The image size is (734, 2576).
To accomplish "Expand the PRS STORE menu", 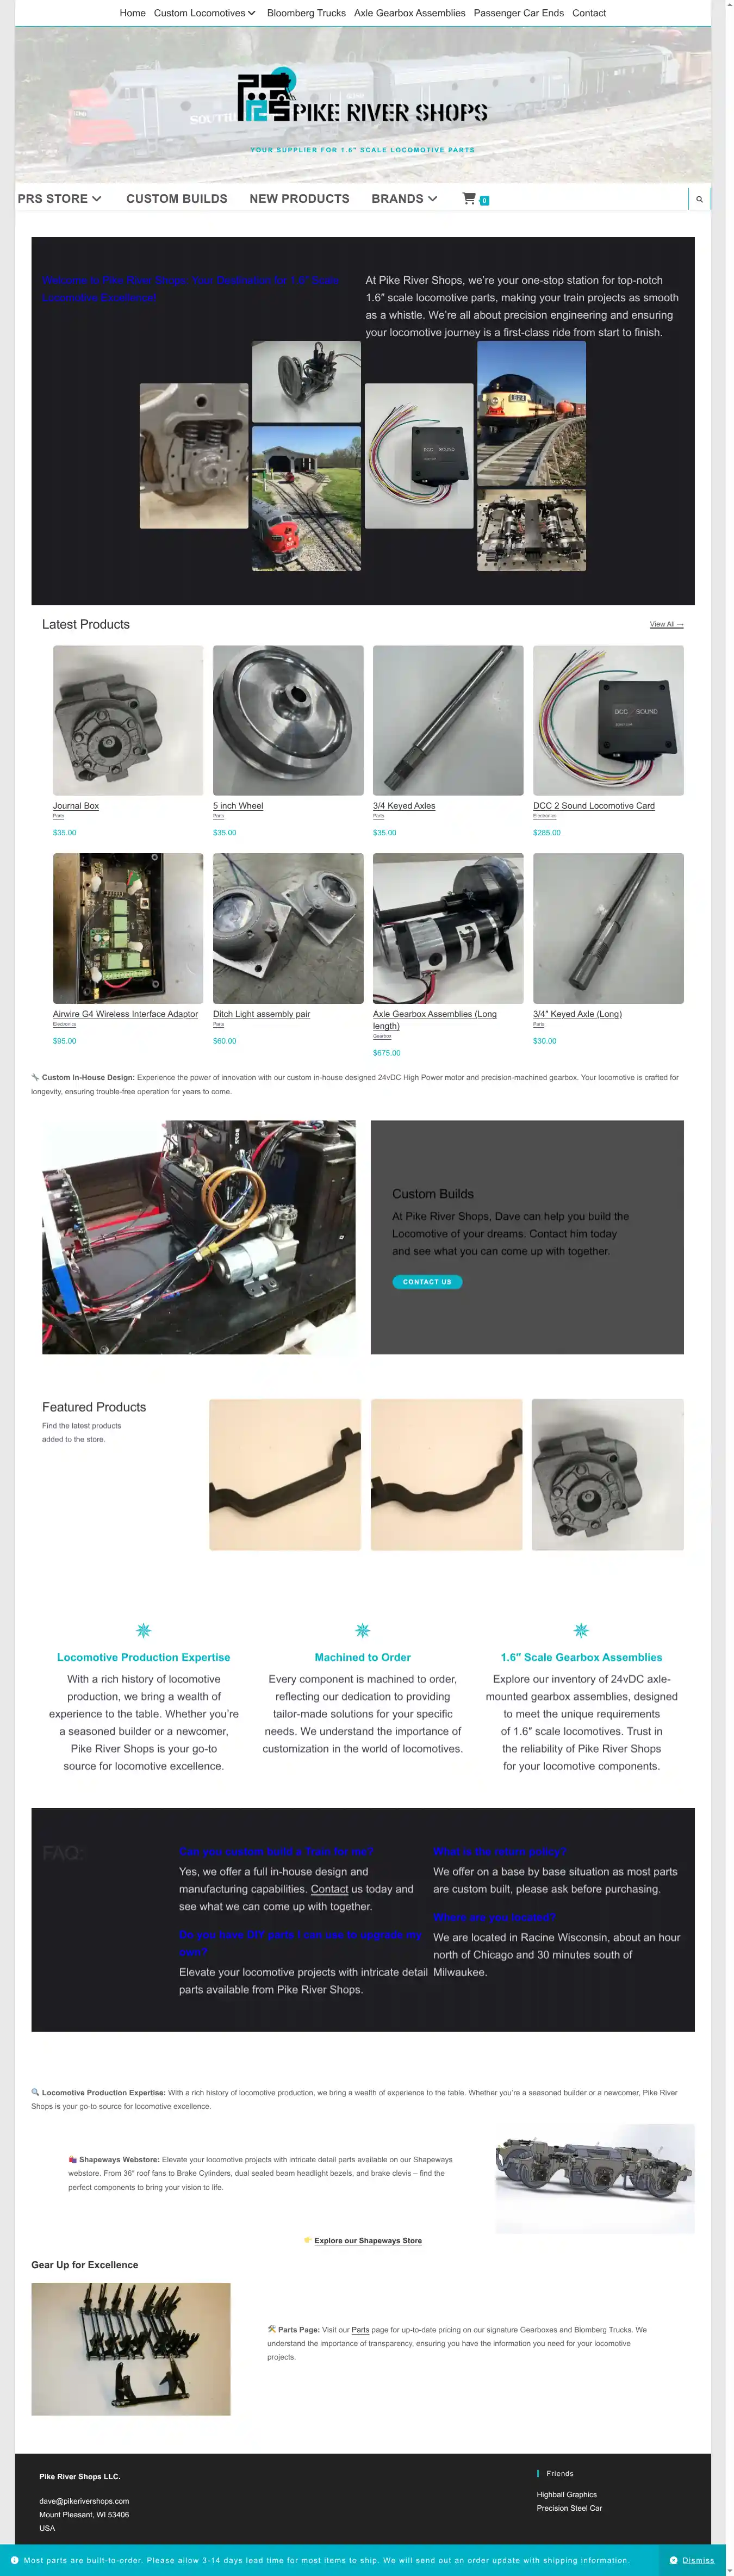I will pos(60,199).
